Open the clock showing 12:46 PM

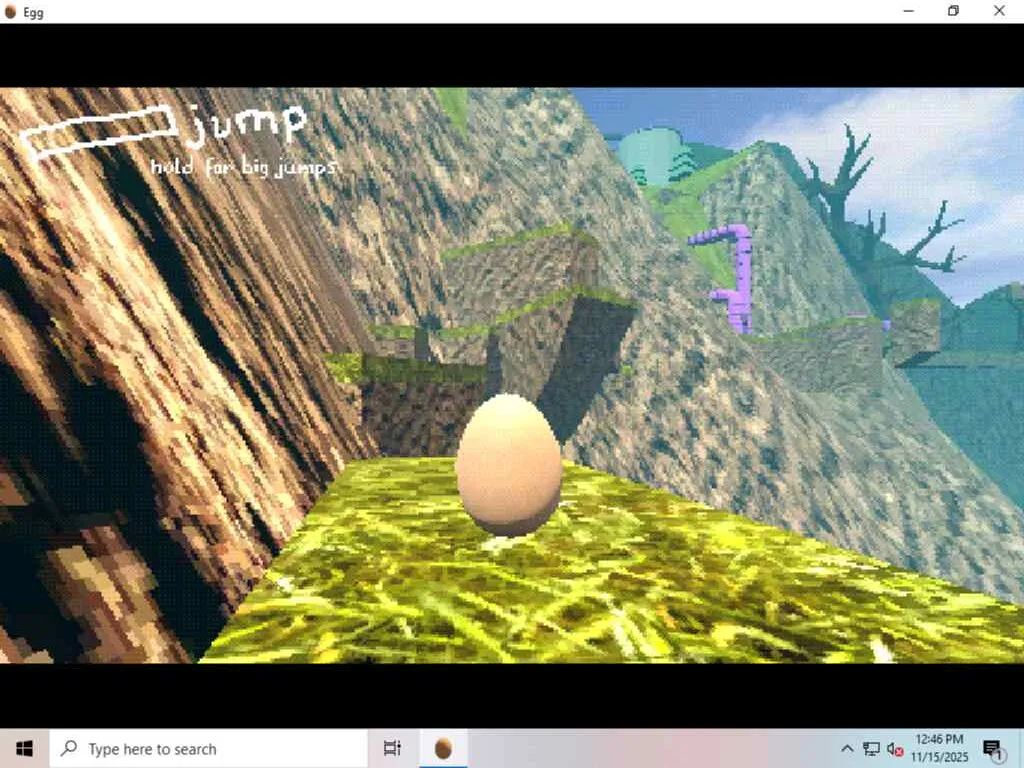939,748
